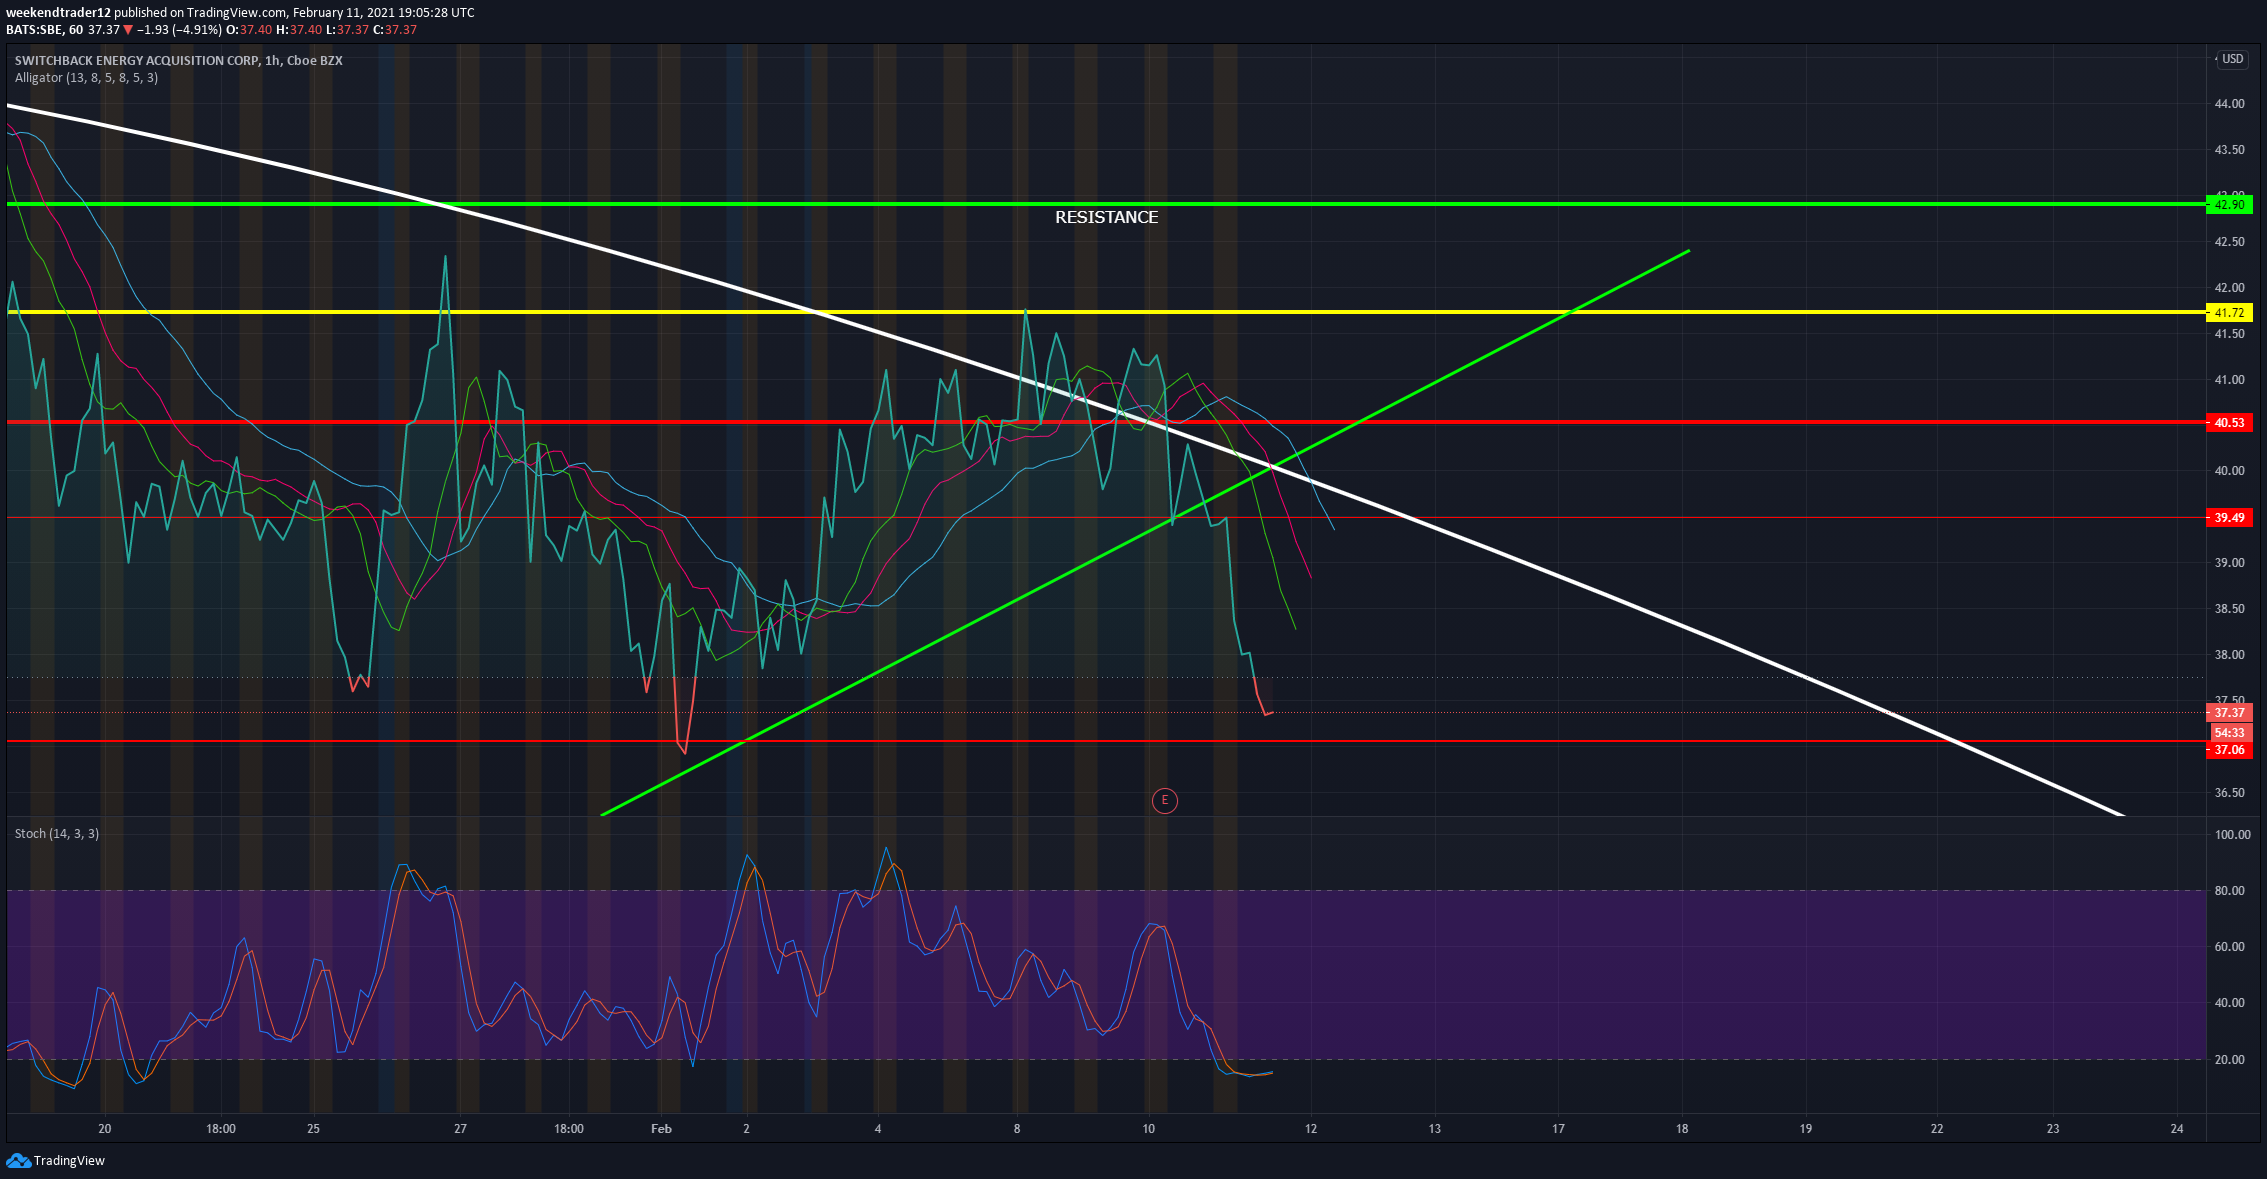Click the weekendtrader12 author name

pos(58,12)
